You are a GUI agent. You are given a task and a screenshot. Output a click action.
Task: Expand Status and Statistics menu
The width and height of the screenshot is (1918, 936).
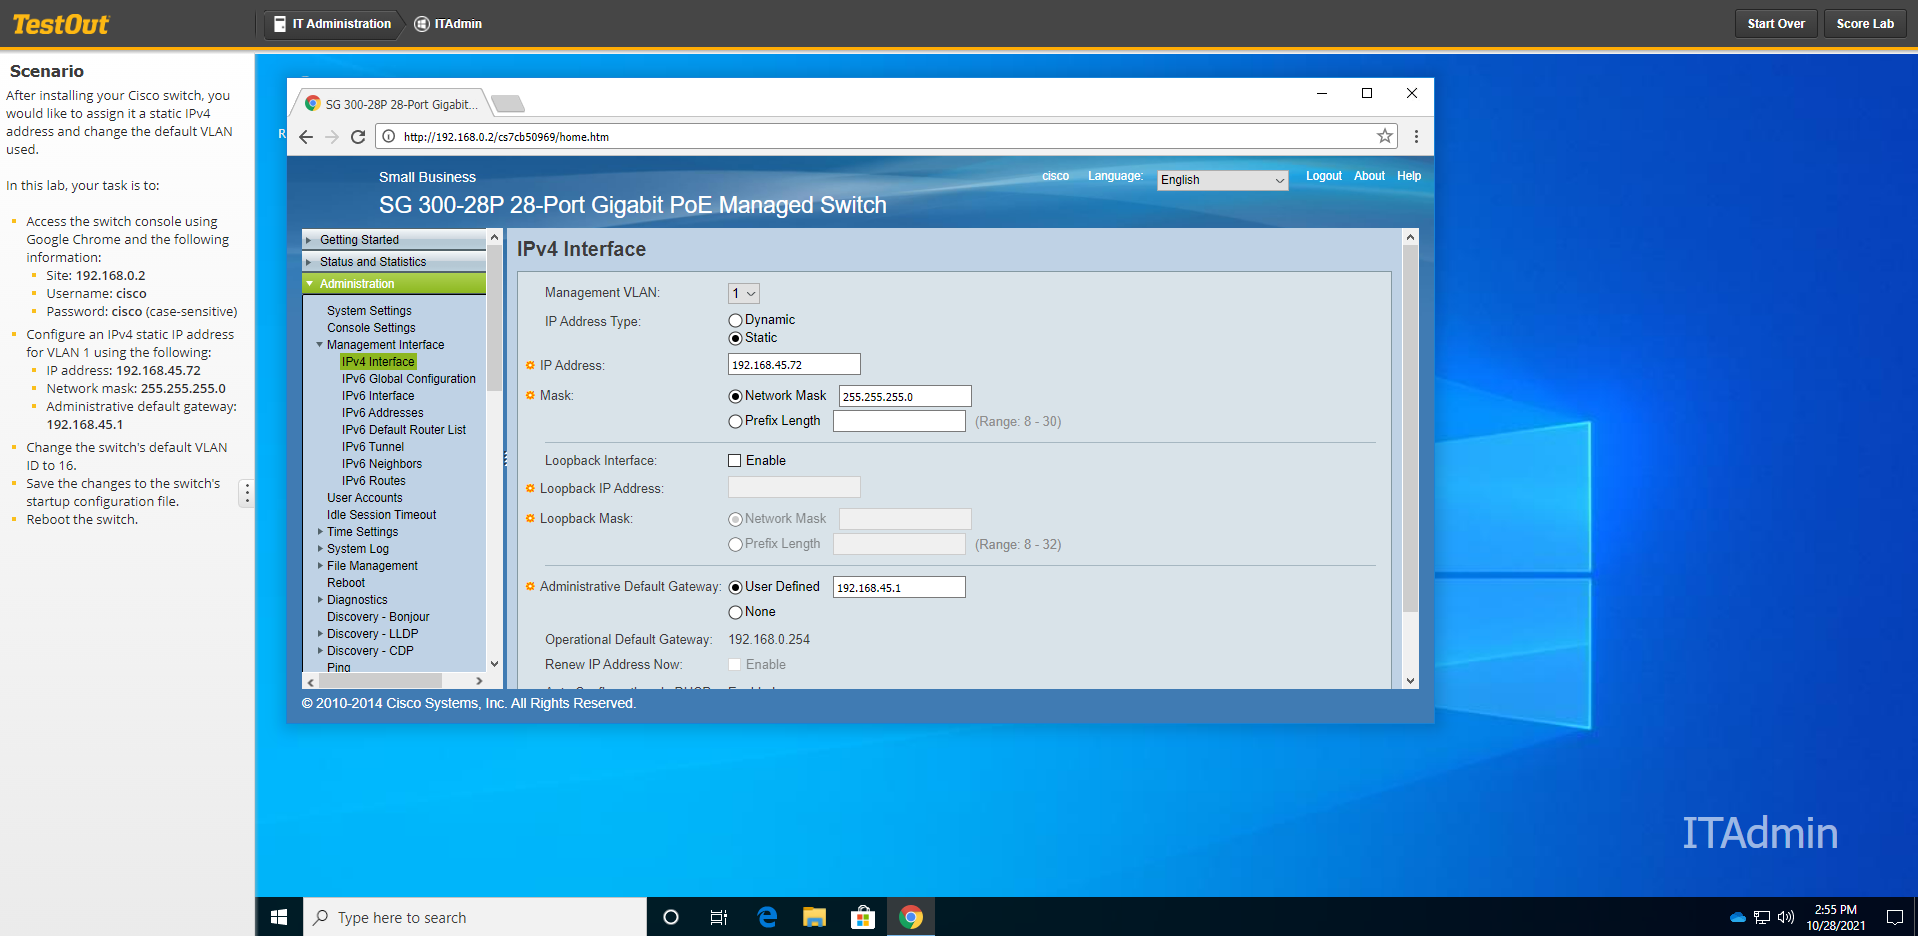394,262
